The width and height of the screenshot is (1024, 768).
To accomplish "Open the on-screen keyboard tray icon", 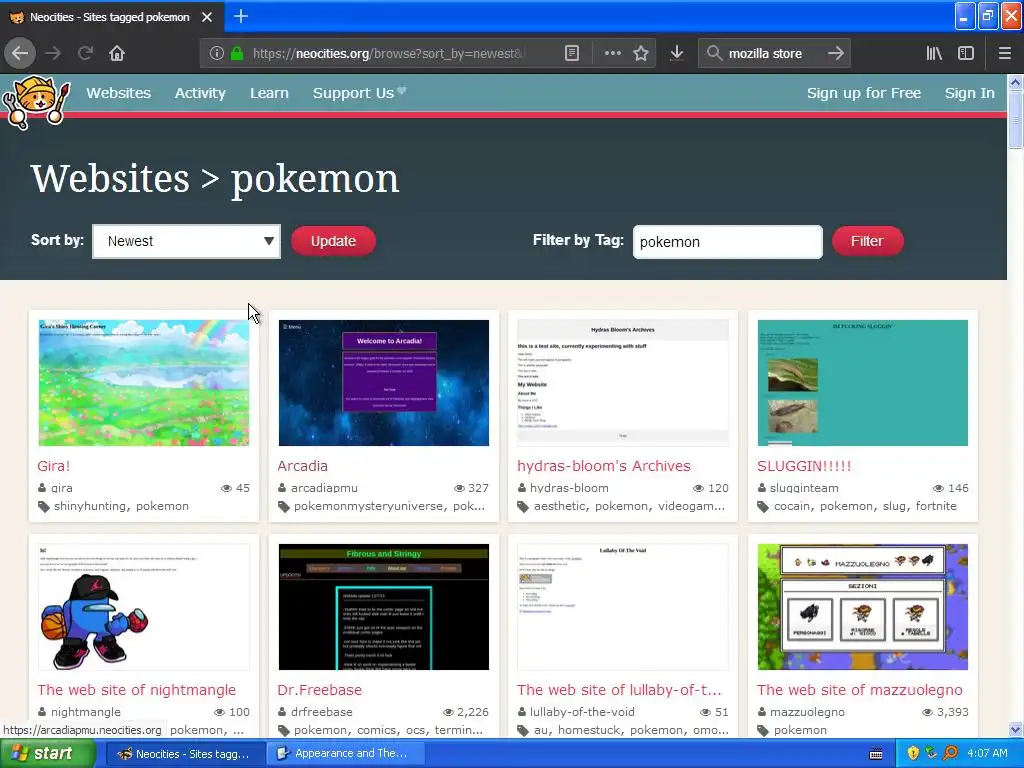I will 876,754.
